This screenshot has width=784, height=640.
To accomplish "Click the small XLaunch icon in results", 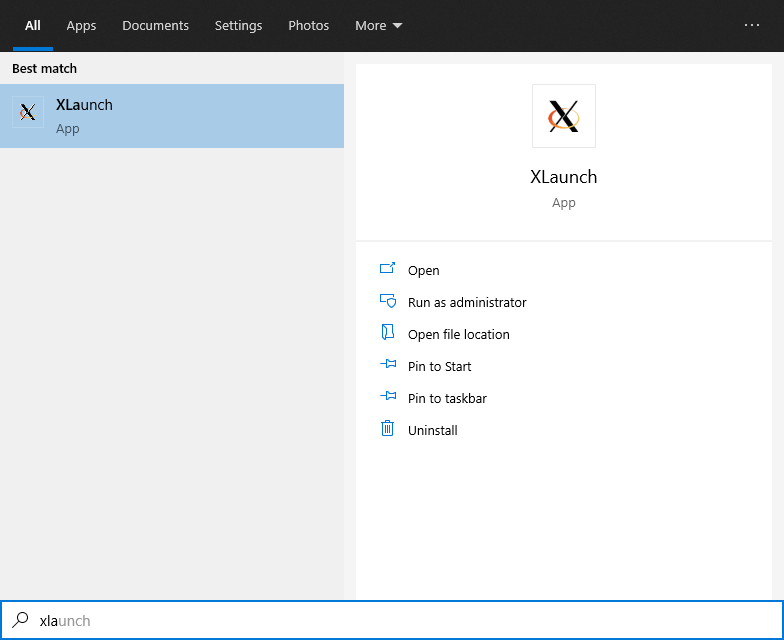I will coord(28,112).
